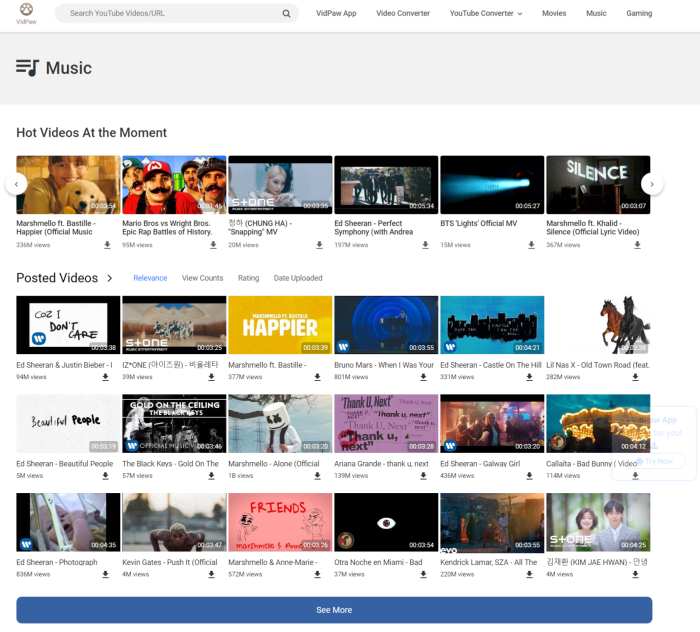Download BTS 'Lights' Official MV
700x632 pixels.
[x=531, y=245]
